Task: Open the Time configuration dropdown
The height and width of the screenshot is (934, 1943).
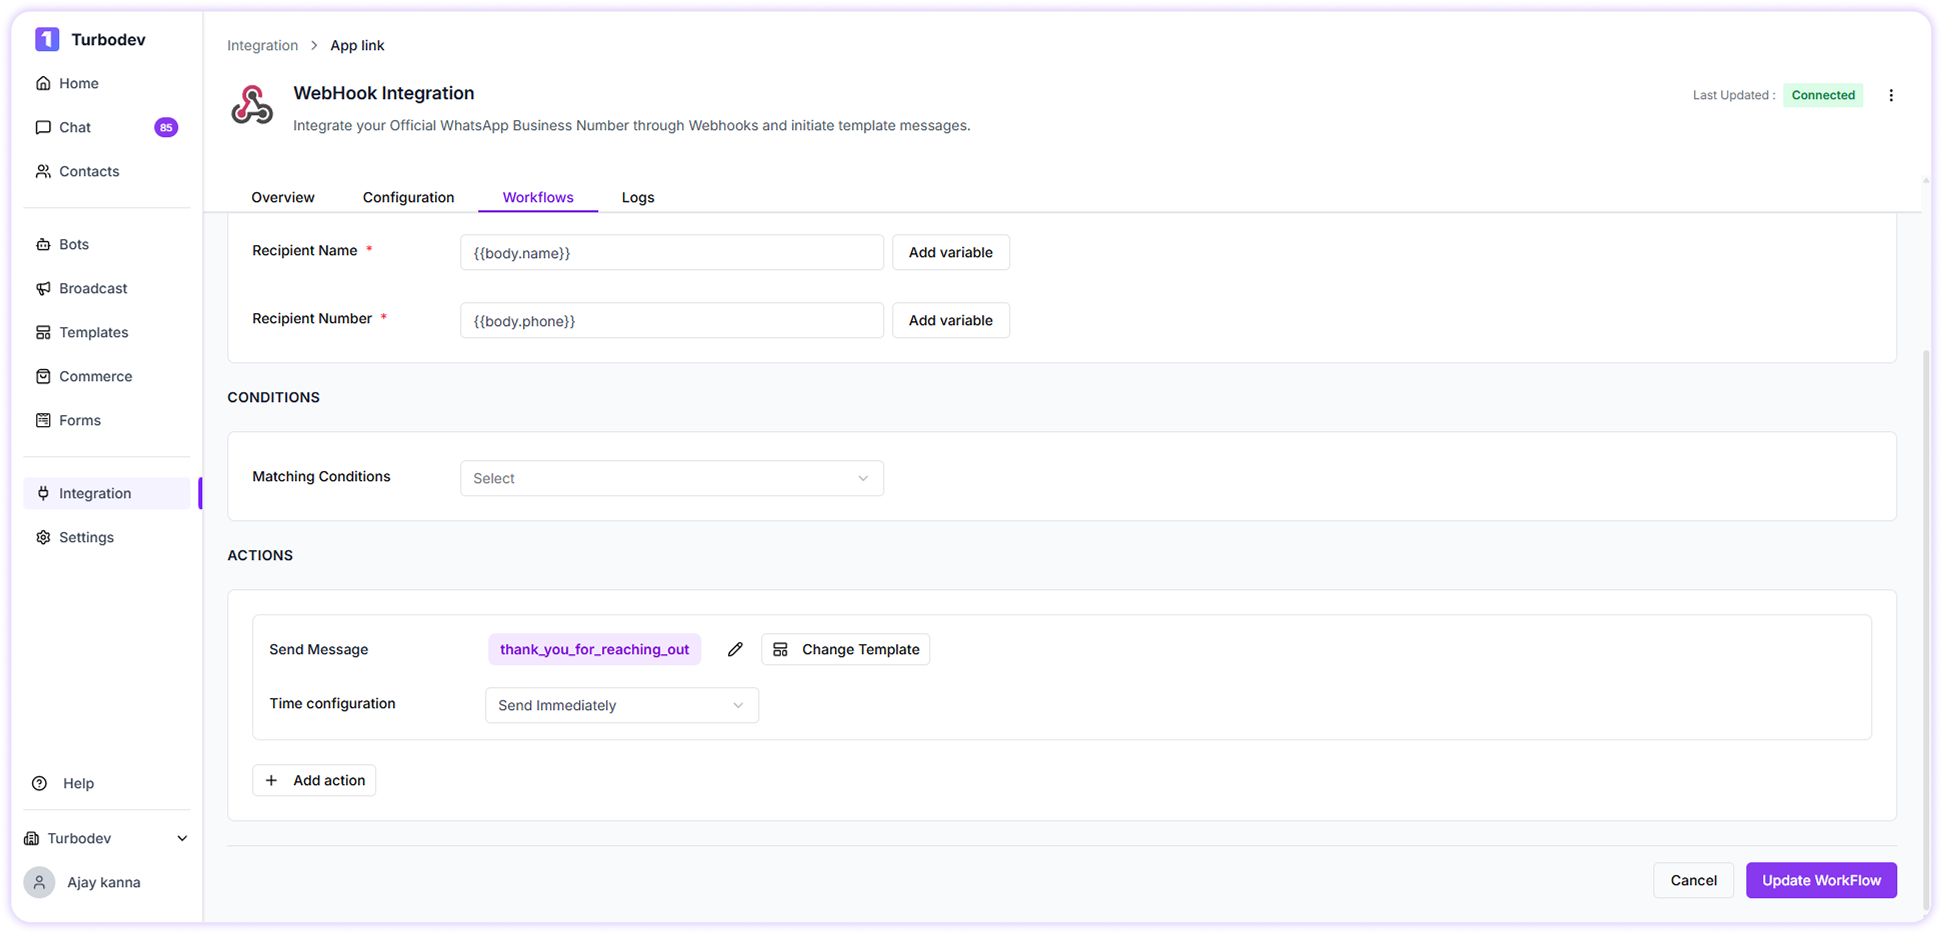Action: point(621,705)
